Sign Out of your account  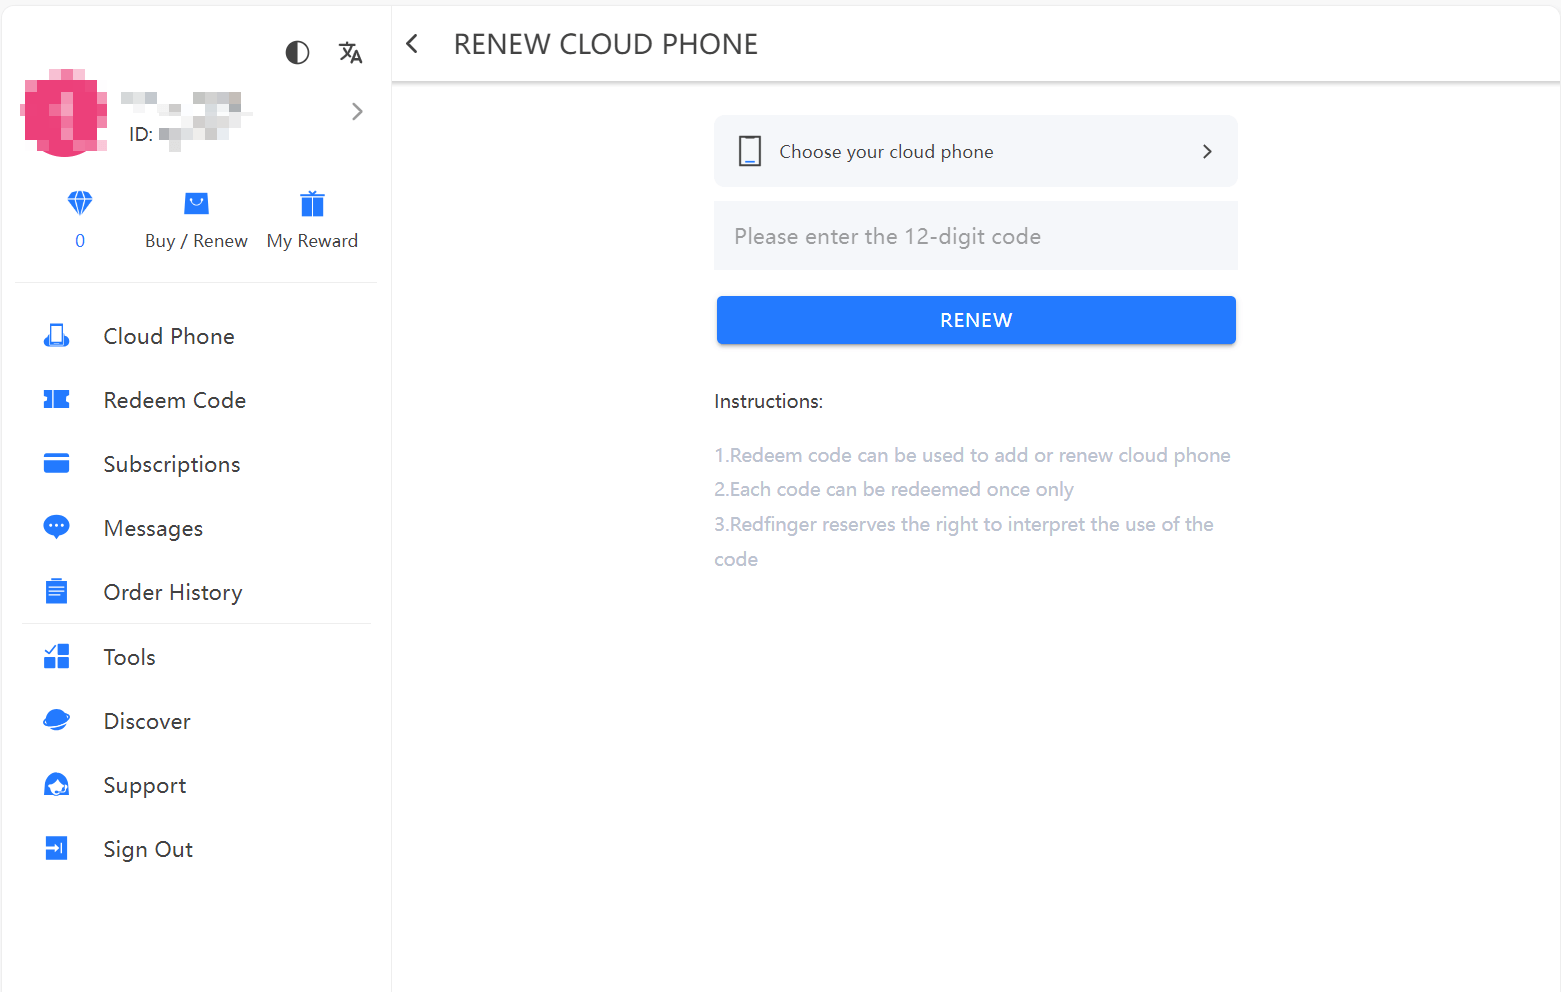pyautogui.click(x=147, y=848)
